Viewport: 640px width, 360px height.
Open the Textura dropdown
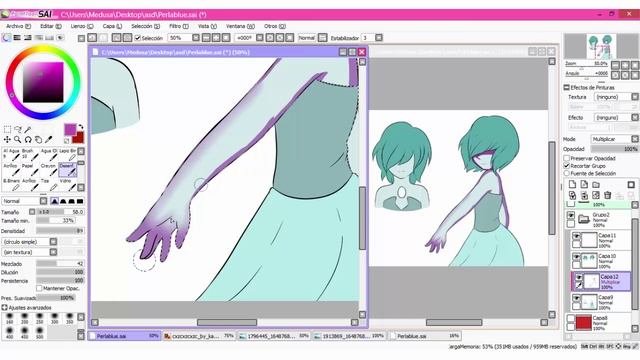(x=616, y=97)
